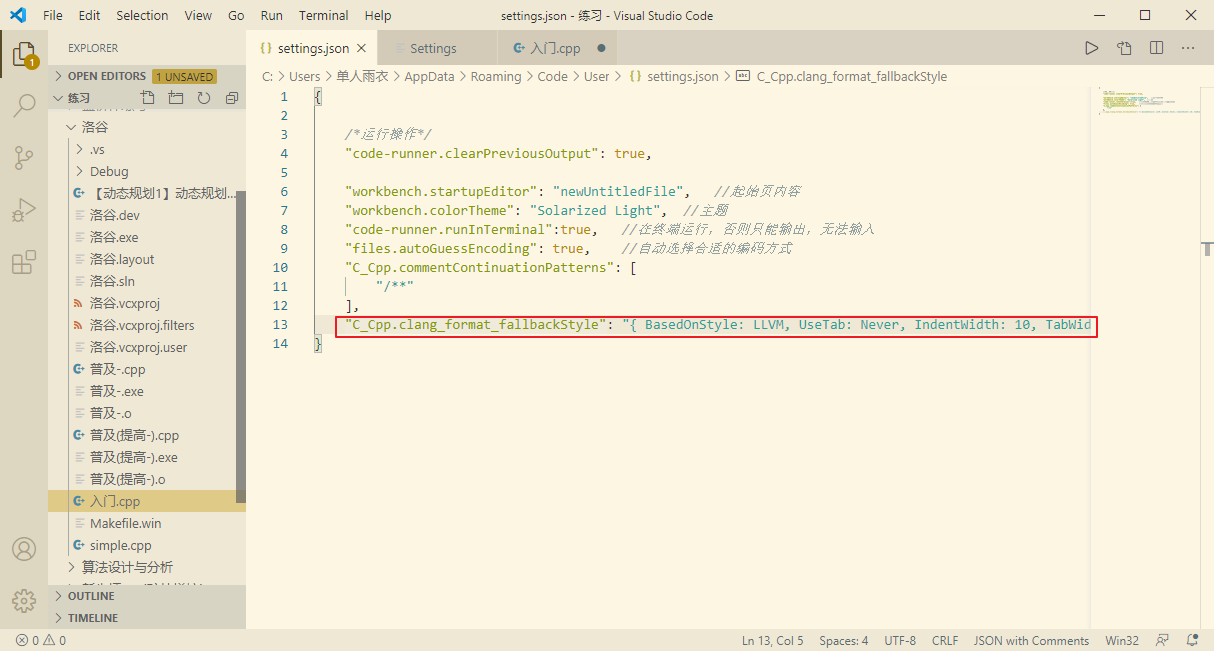1214x651 pixels.
Task: Toggle the notifications bell
Action: coord(1191,640)
